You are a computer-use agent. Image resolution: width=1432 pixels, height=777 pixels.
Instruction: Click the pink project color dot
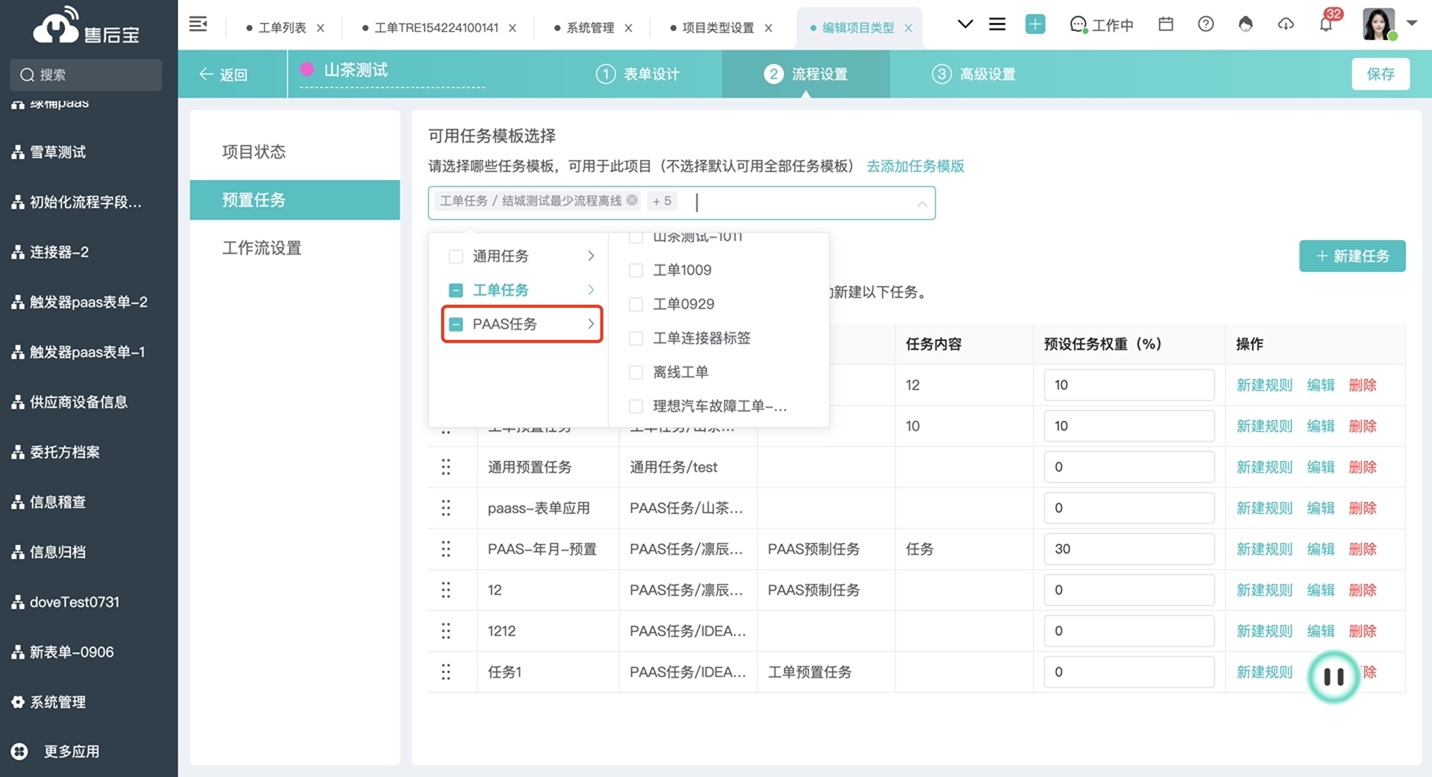[307, 69]
